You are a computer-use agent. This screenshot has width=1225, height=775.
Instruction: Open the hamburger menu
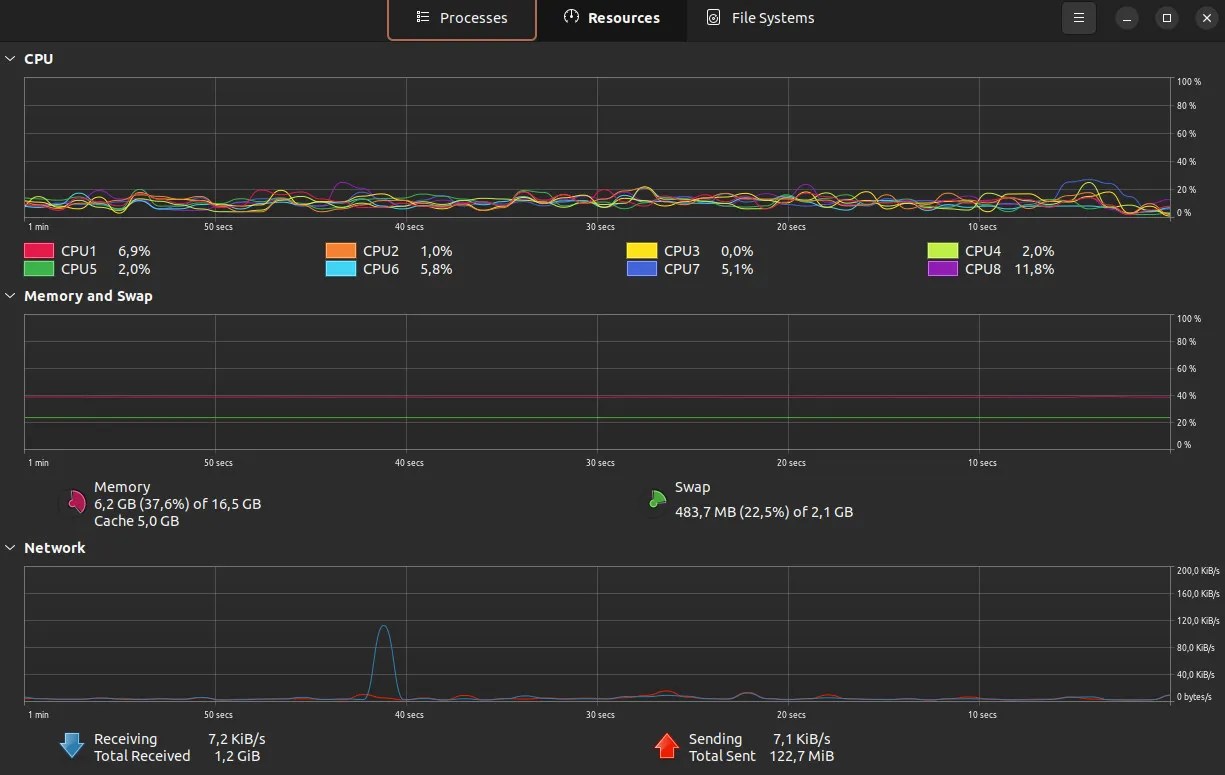(x=1078, y=17)
